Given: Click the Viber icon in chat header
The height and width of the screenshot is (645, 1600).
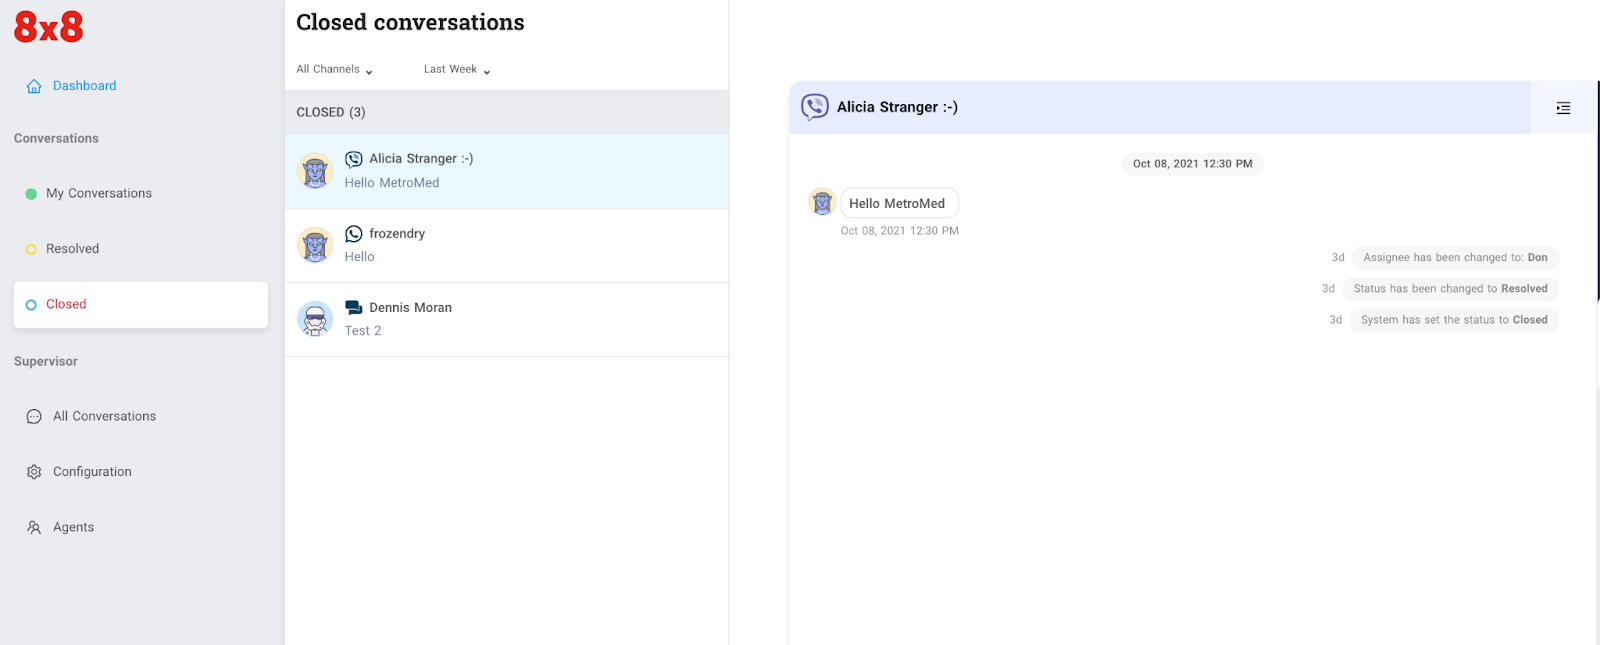Looking at the screenshot, I should (x=815, y=107).
